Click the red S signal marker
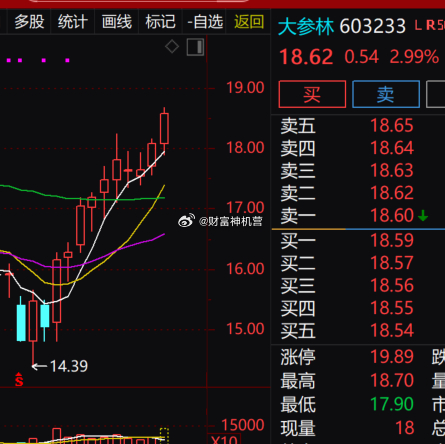The width and height of the screenshot is (445, 444). 19,380
